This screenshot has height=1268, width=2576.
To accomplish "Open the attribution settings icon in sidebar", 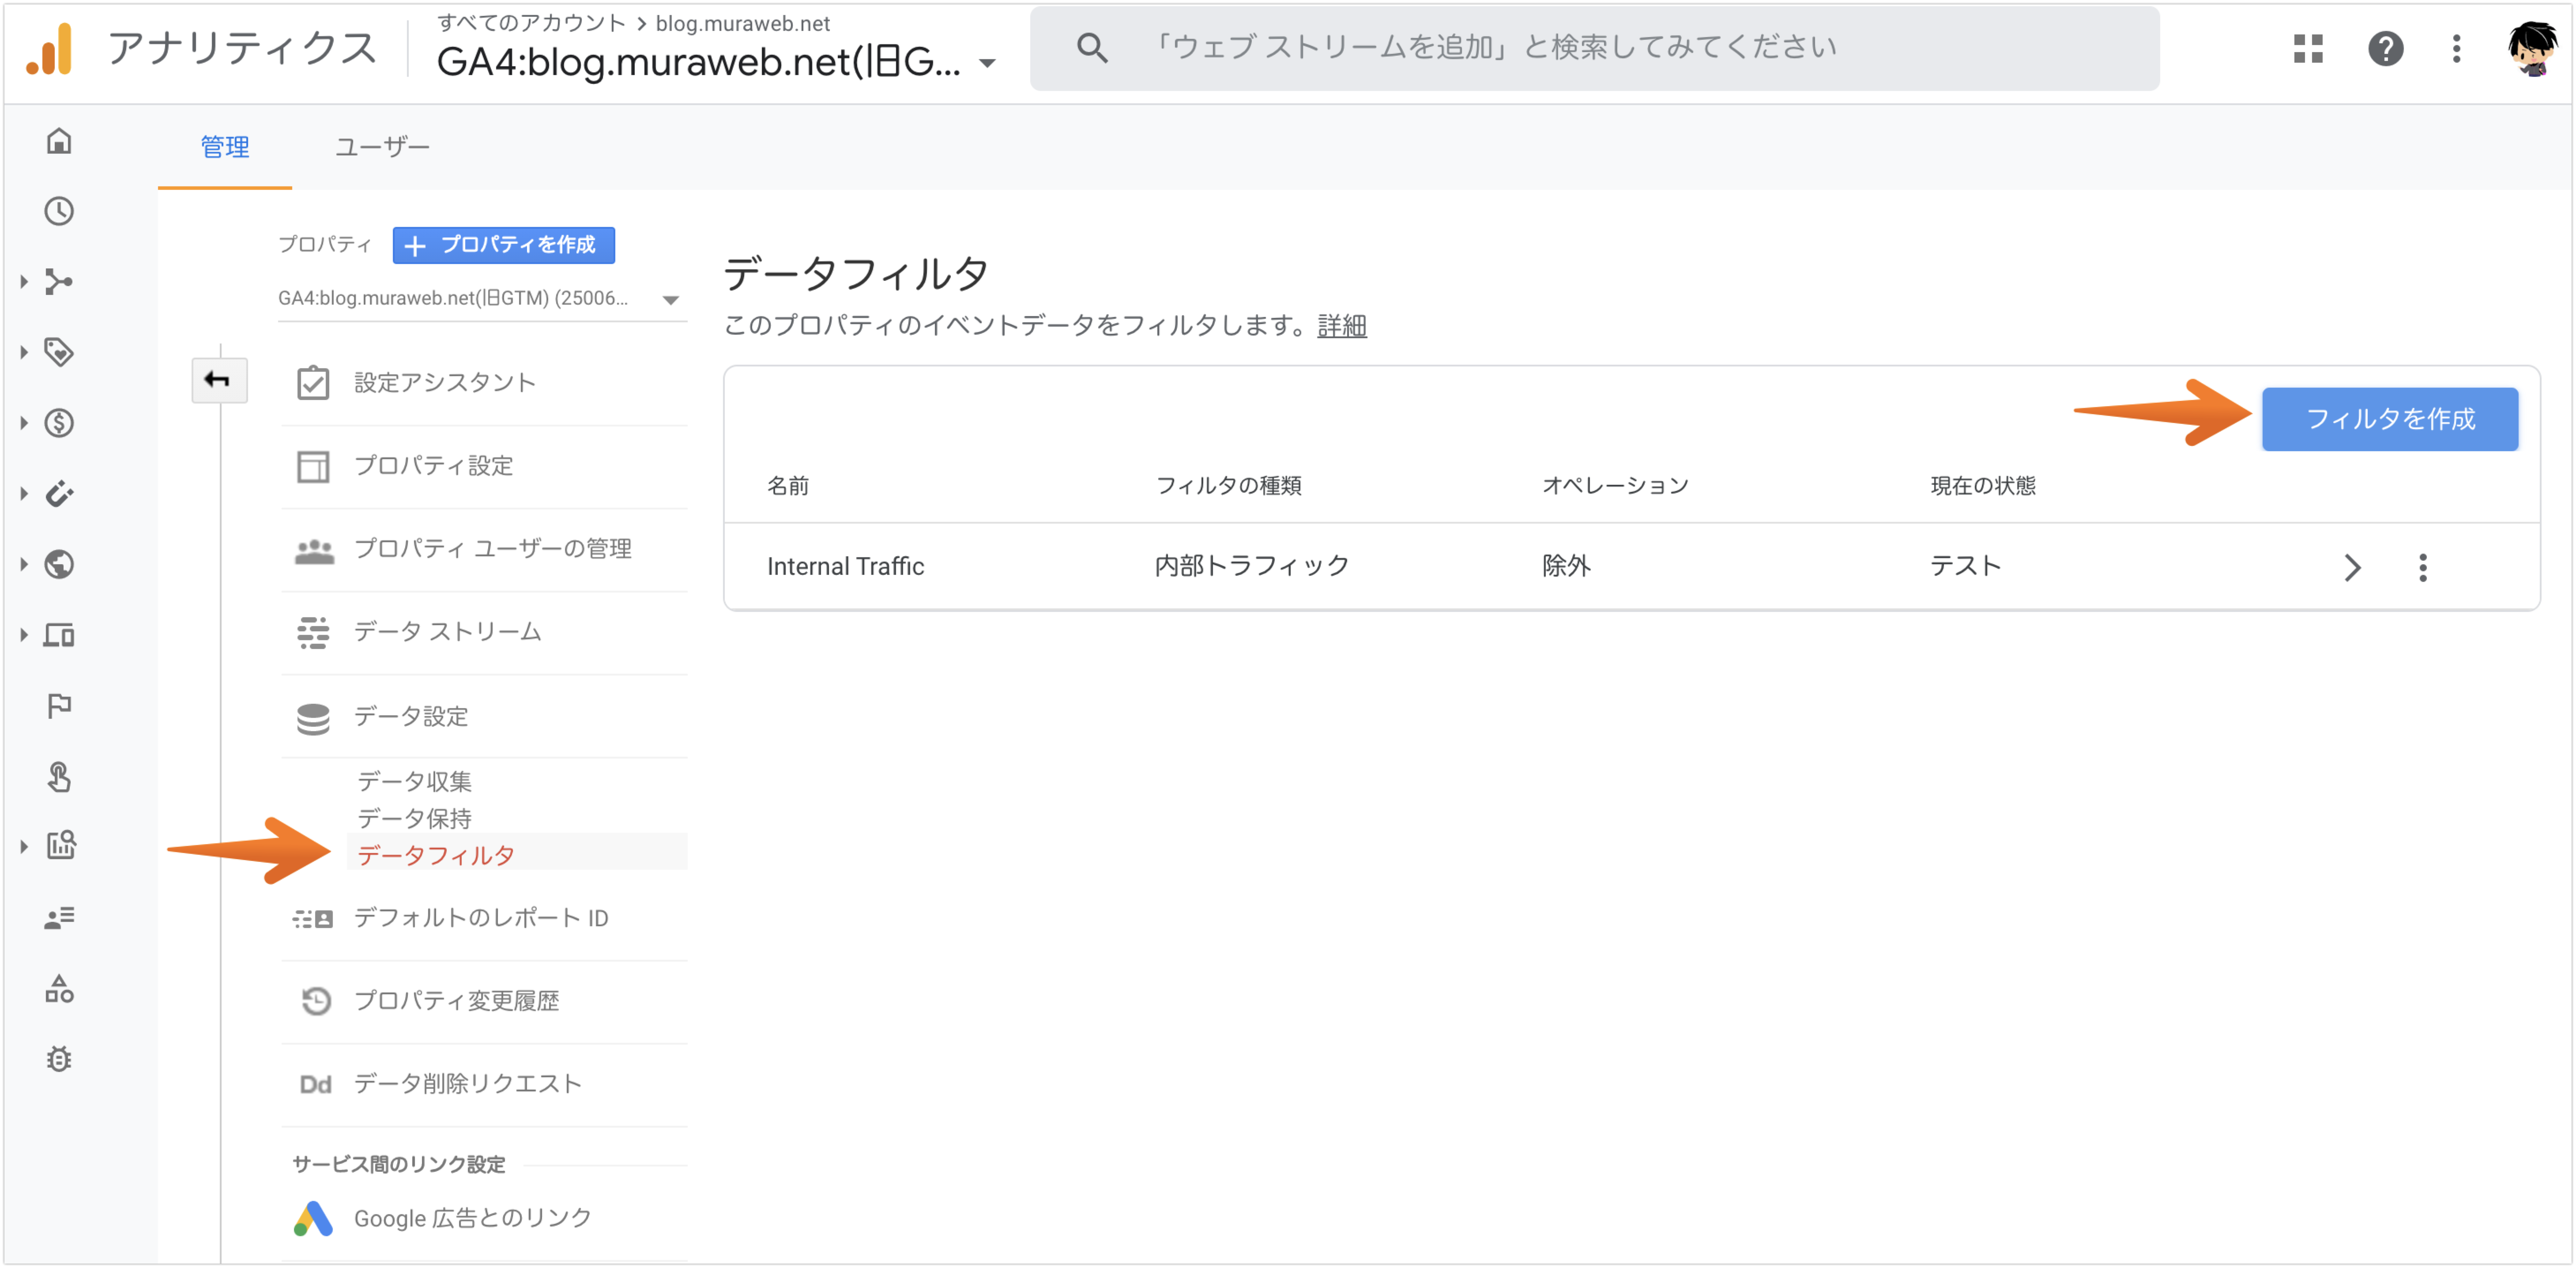I will (59, 281).
